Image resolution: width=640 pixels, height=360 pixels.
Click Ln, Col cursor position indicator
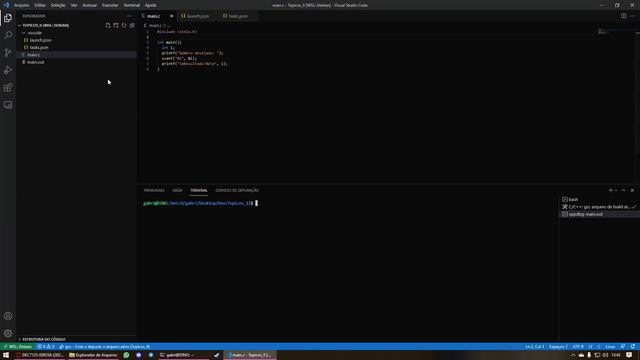tap(535, 347)
